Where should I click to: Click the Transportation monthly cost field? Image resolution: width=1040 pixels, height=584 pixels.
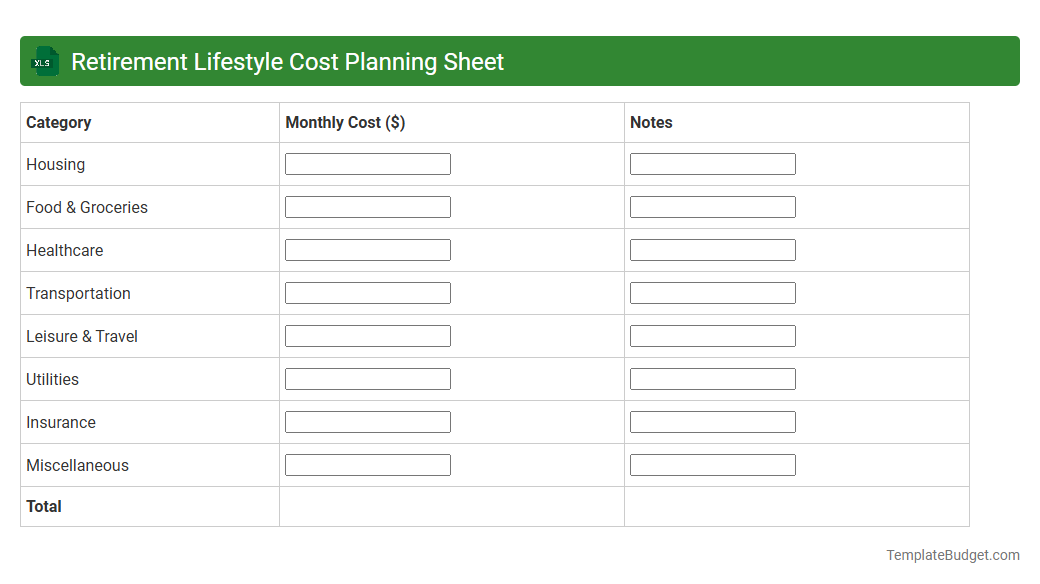click(x=367, y=292)
